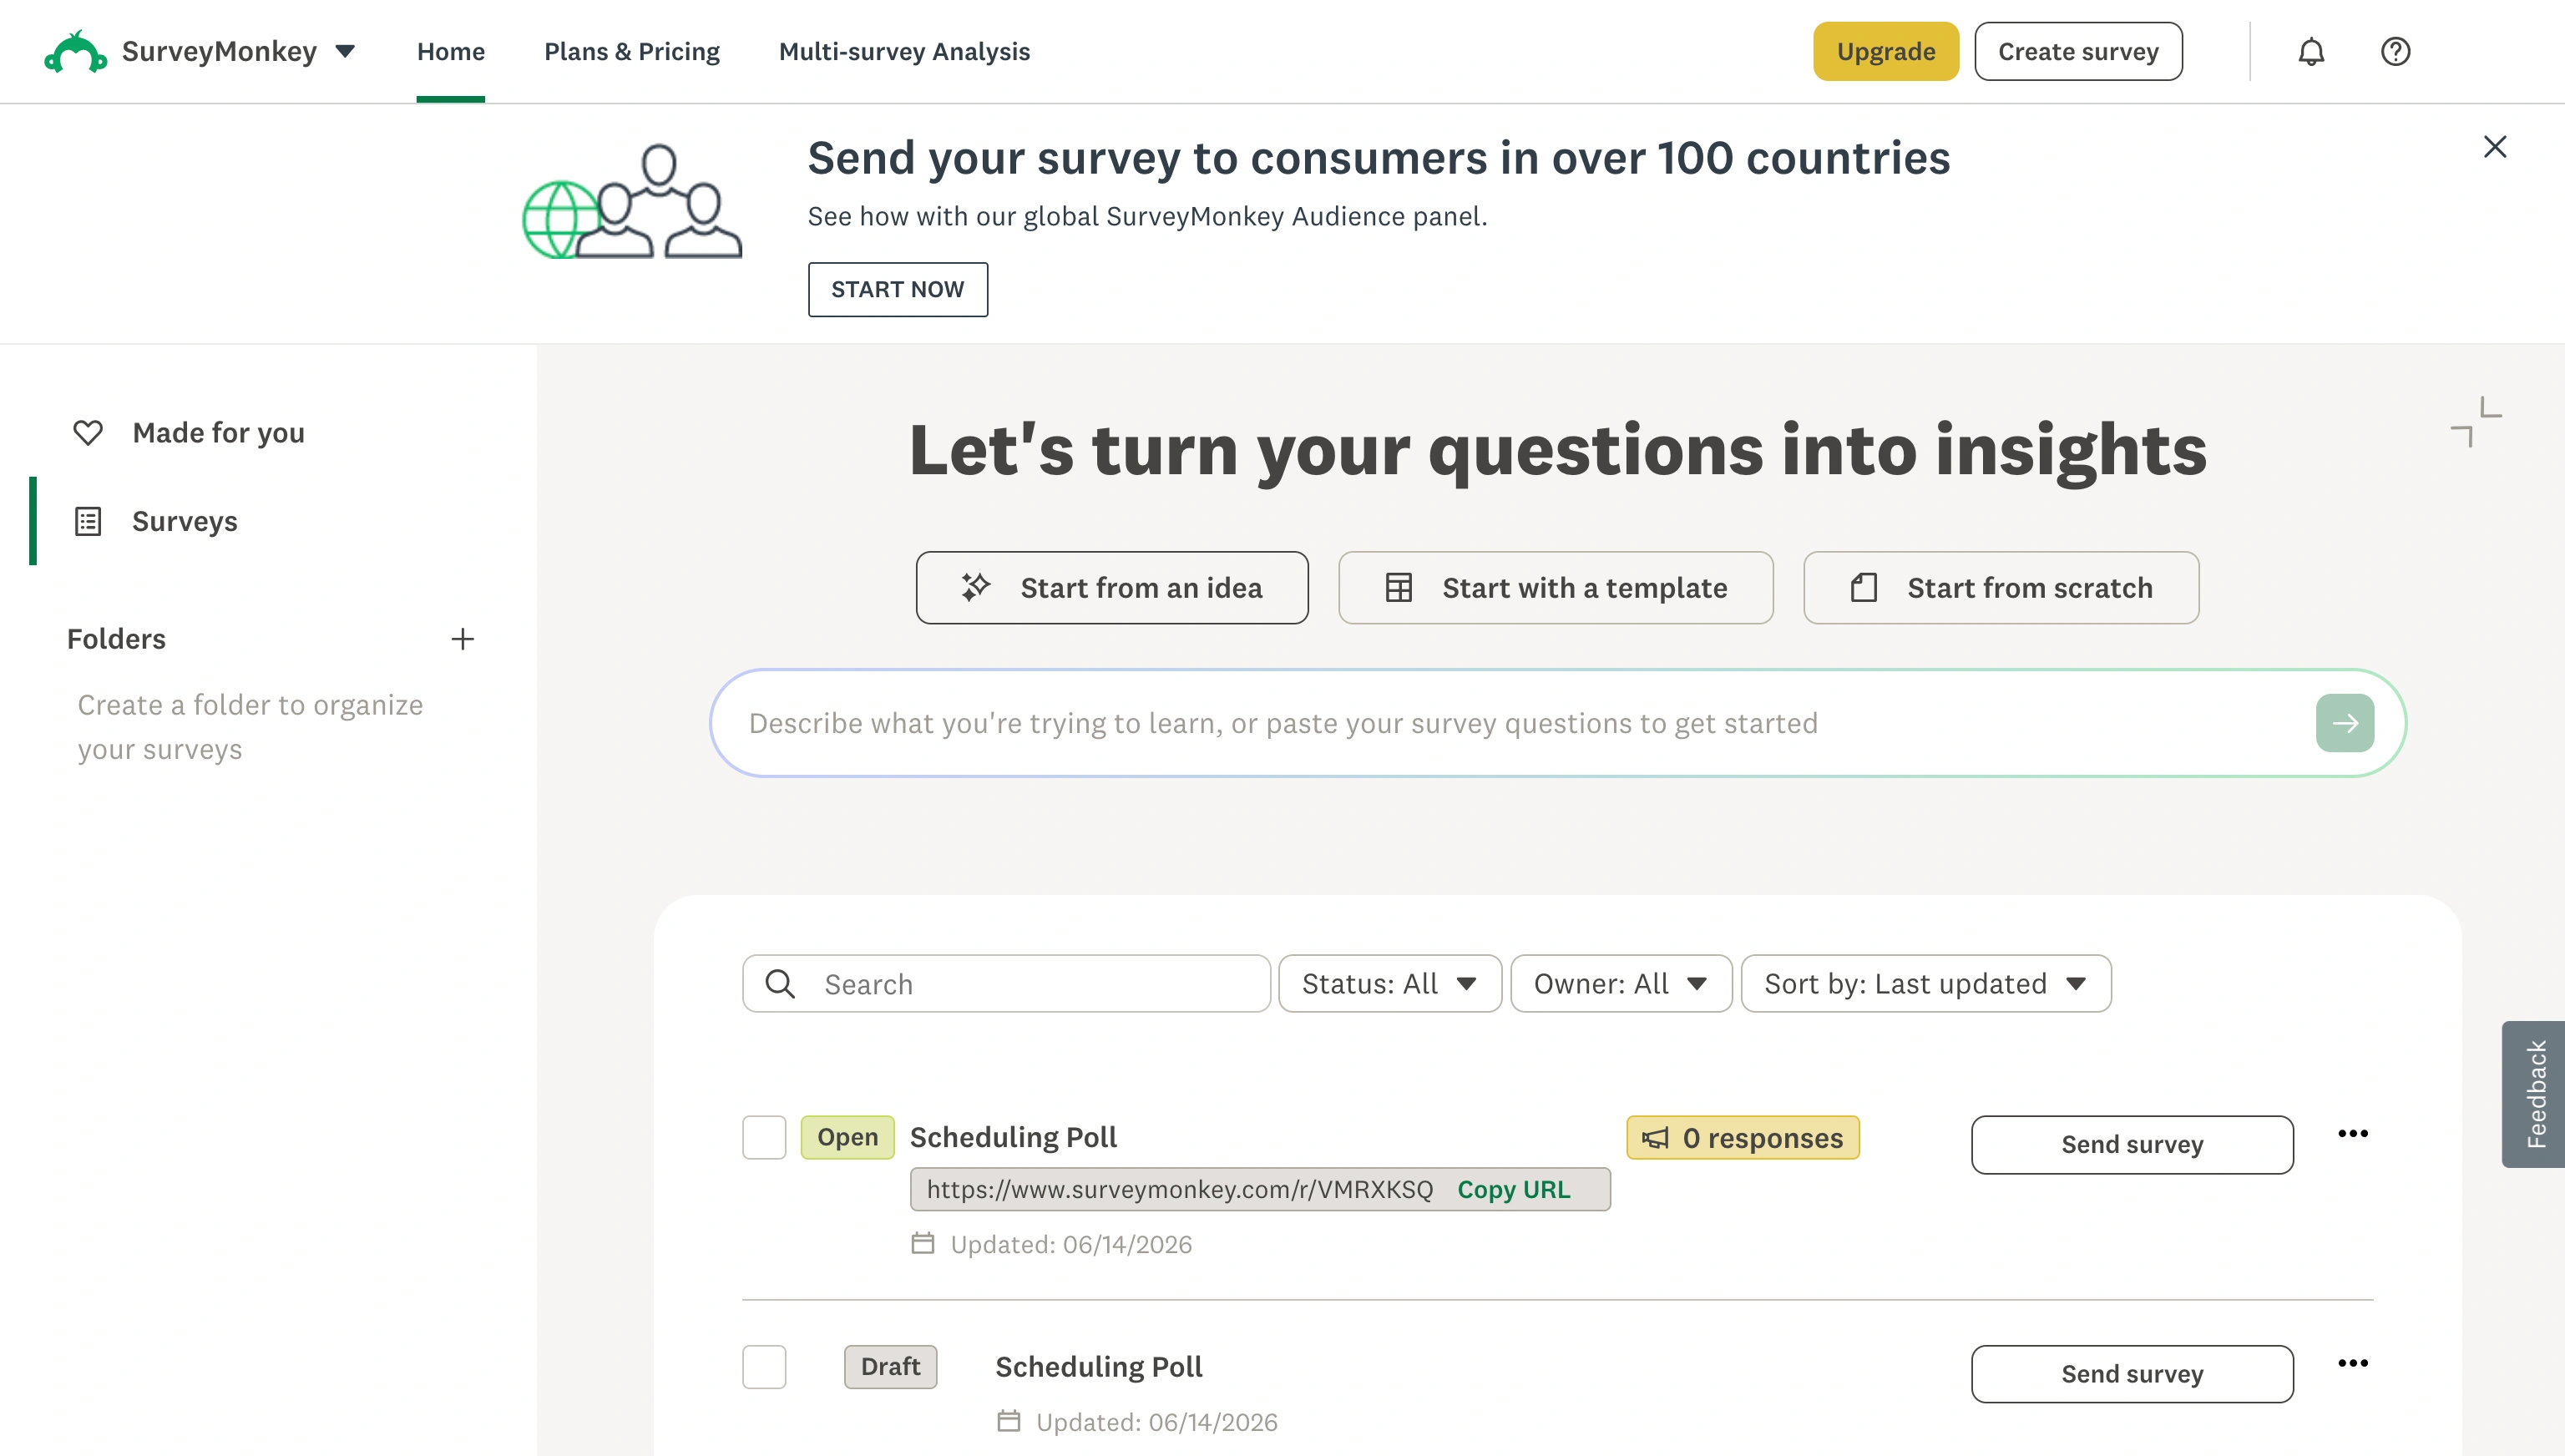Submit the prompt with the green arrow
2565x1456 pixels.
point(2345,723)
